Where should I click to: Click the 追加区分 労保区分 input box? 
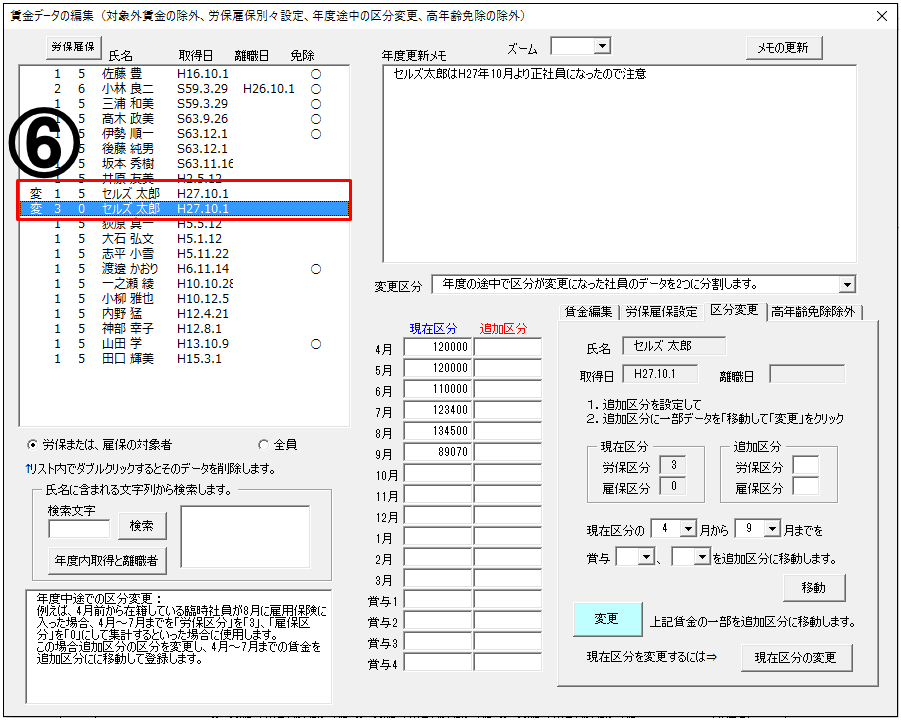805,465
